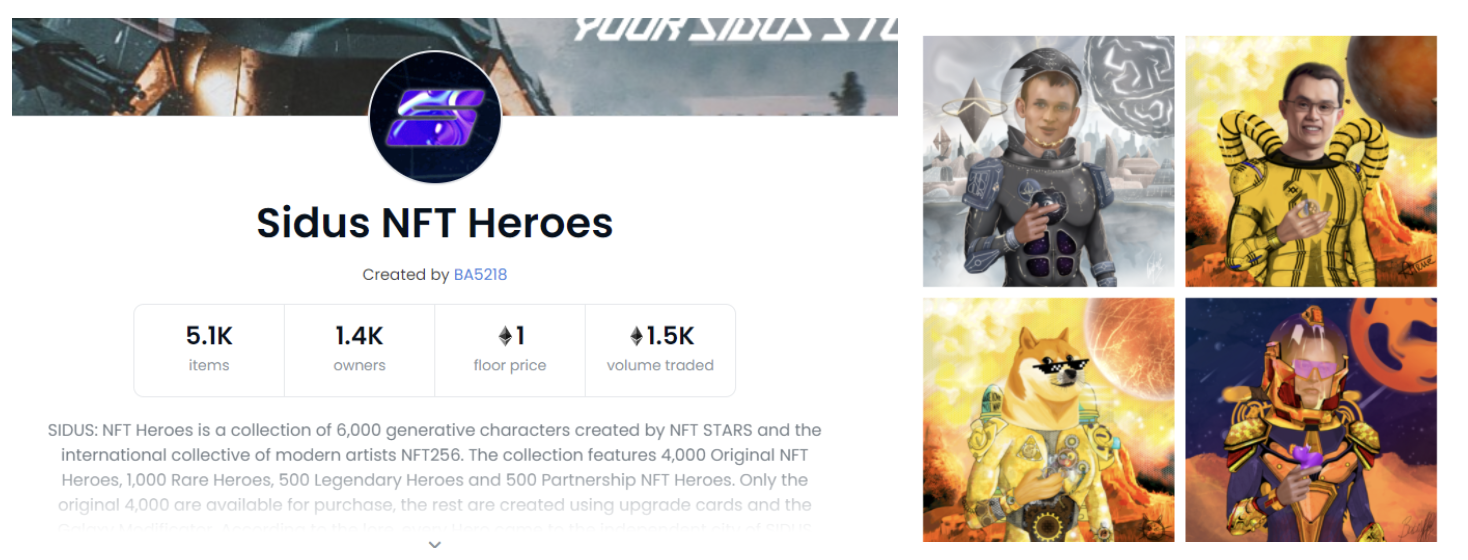Select the 1.5K volume traded stat cell
The image size is (1468, 560).
tap(660, 350)
